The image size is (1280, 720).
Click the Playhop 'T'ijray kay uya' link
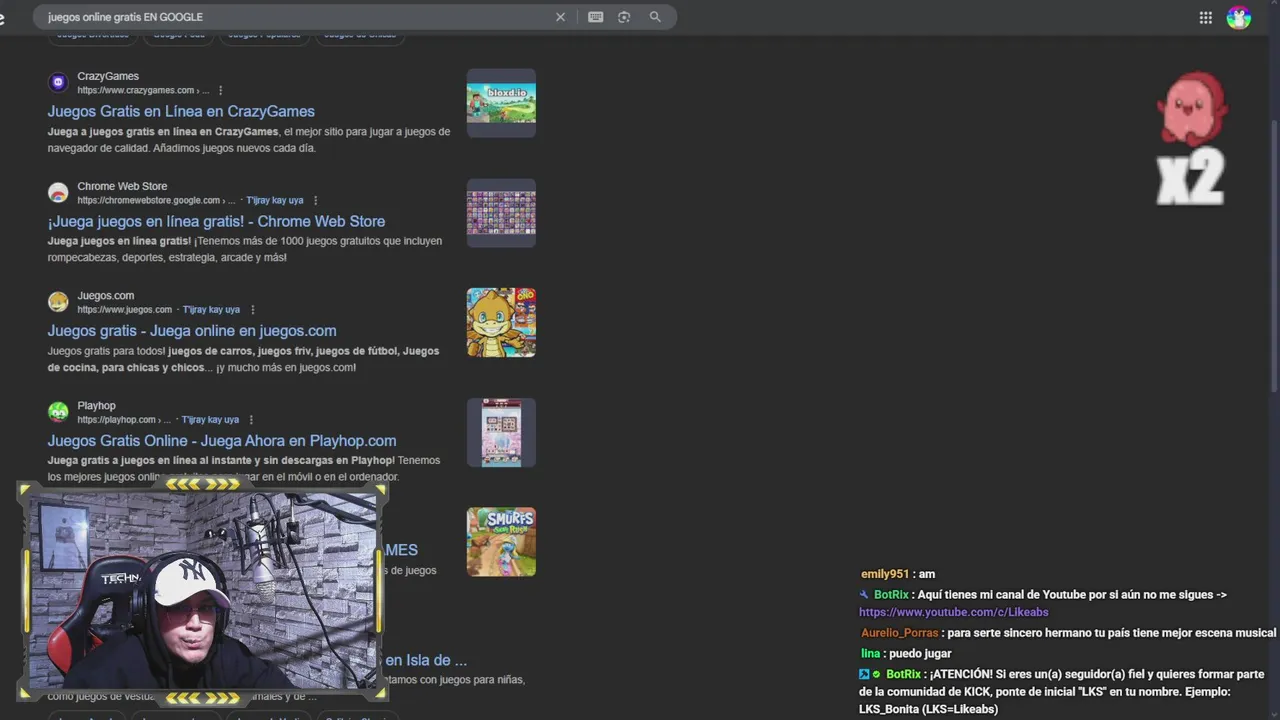point(210,420)
